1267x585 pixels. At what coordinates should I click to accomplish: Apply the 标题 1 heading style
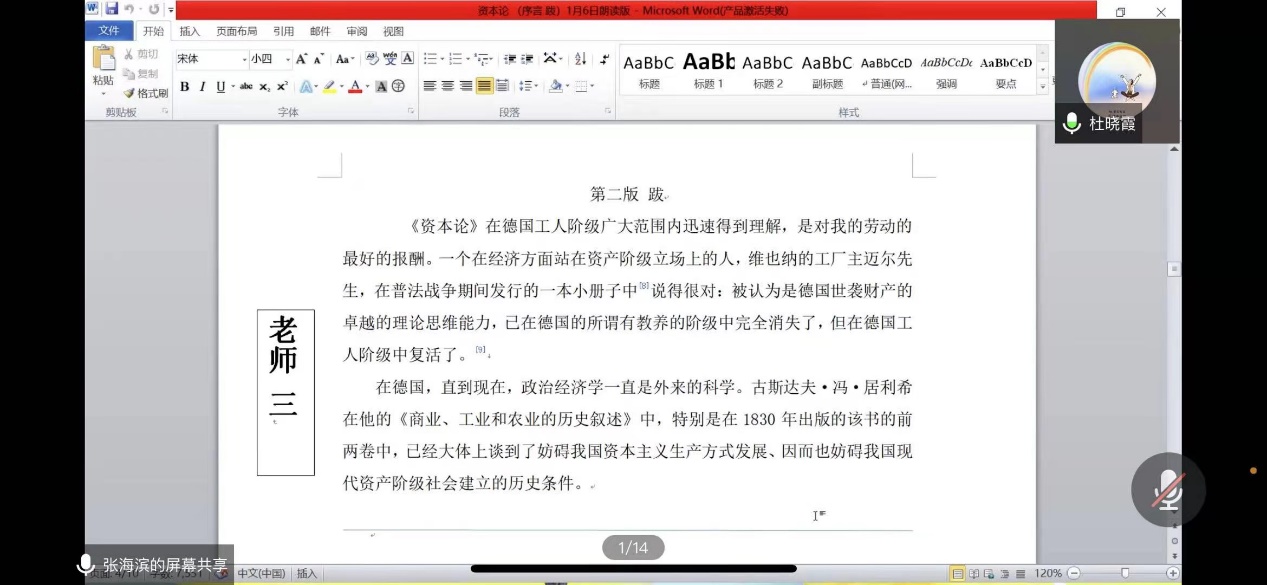click(x=708, y=70)
